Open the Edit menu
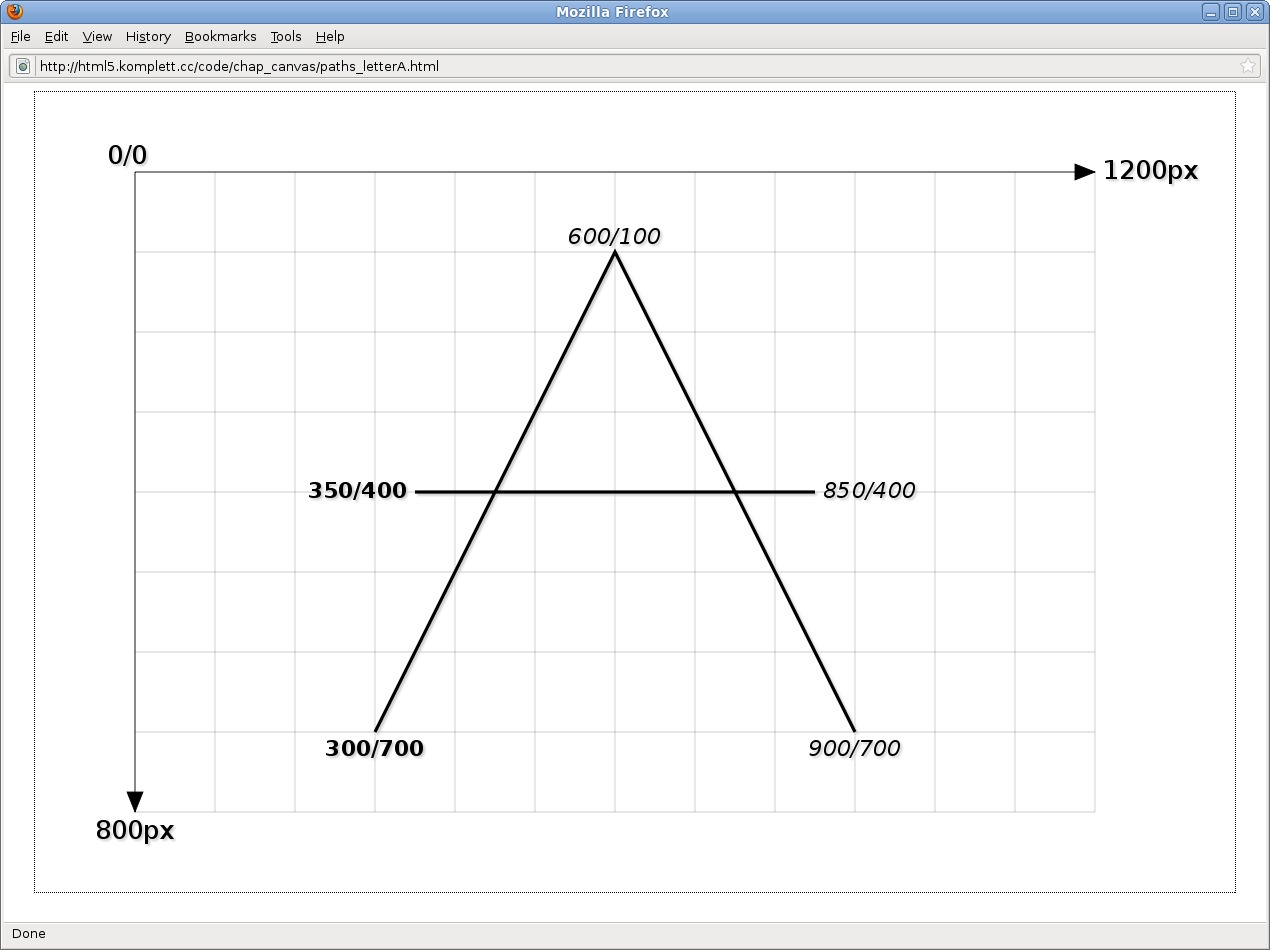 [56, 36]
